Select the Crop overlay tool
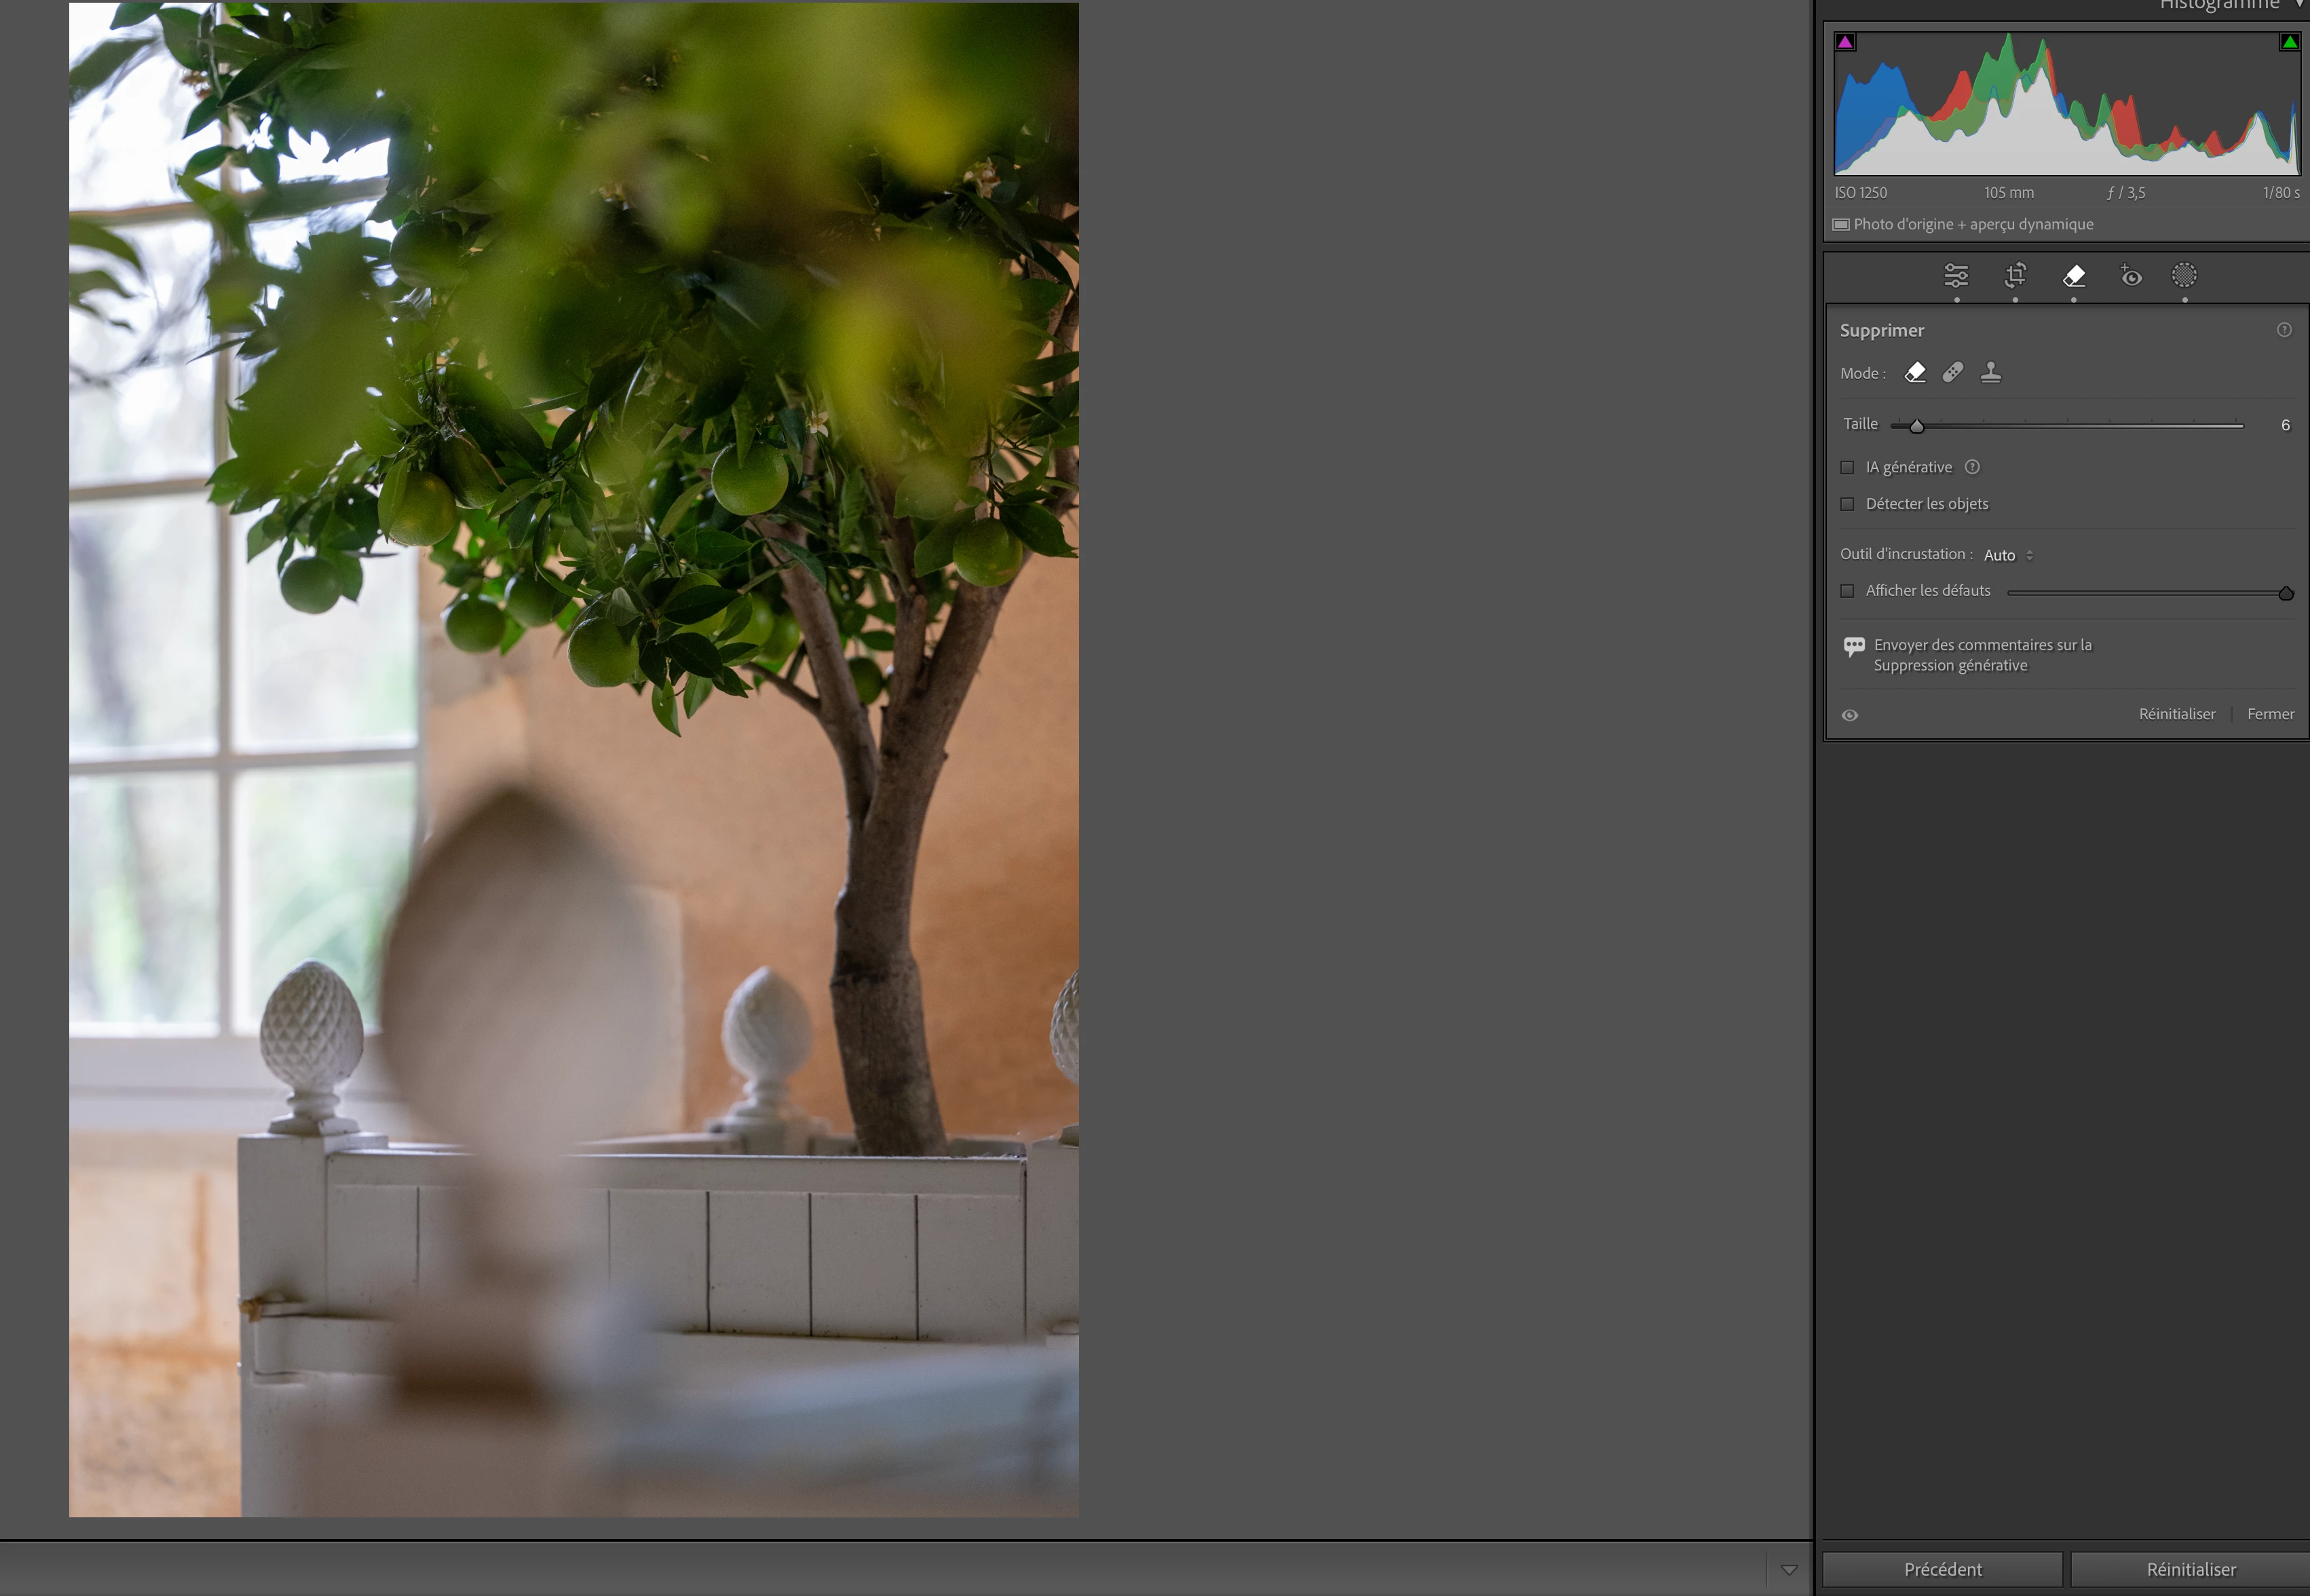Viewport: 2310px width, 1596px height. click(2015, 275)
